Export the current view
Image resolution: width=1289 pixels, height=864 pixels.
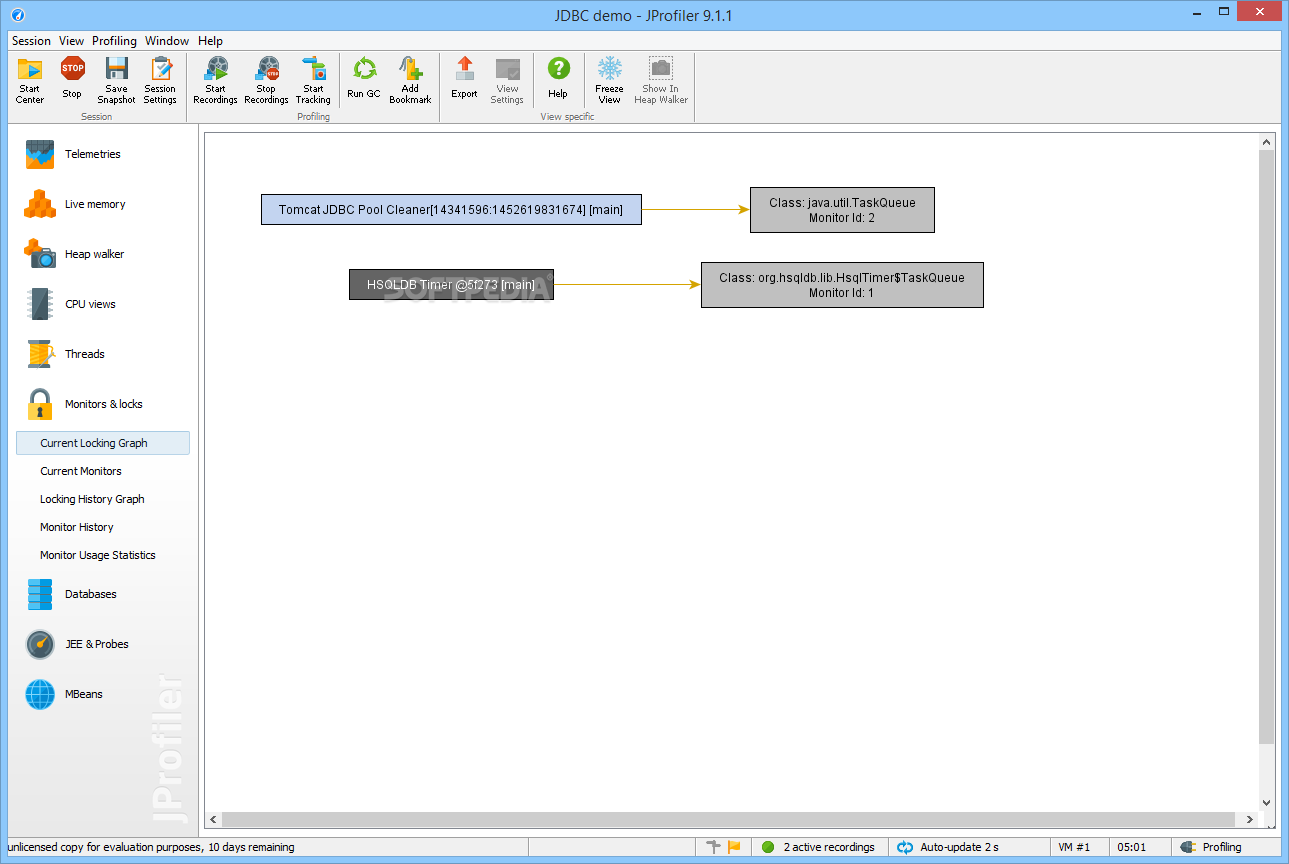coord(464,80)
